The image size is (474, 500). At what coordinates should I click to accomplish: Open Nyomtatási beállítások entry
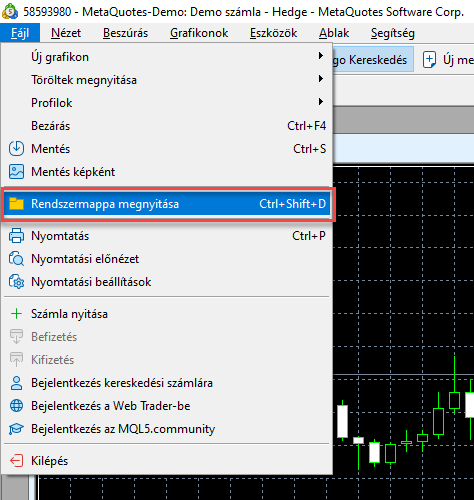[168, 282]
